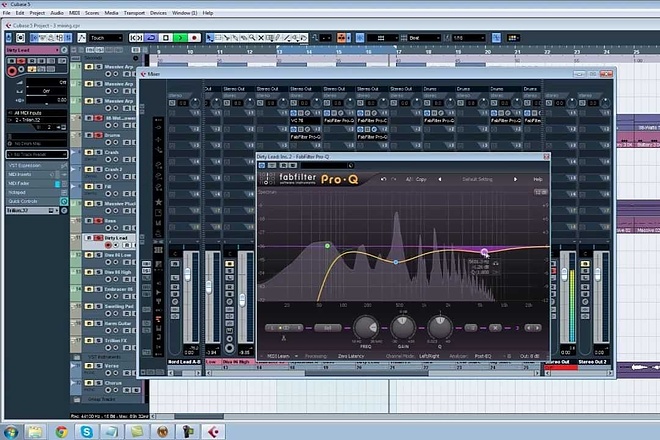Screen dimensions: 660x440
Task: Open the Project menu
Action: click(x=37, y=13)
